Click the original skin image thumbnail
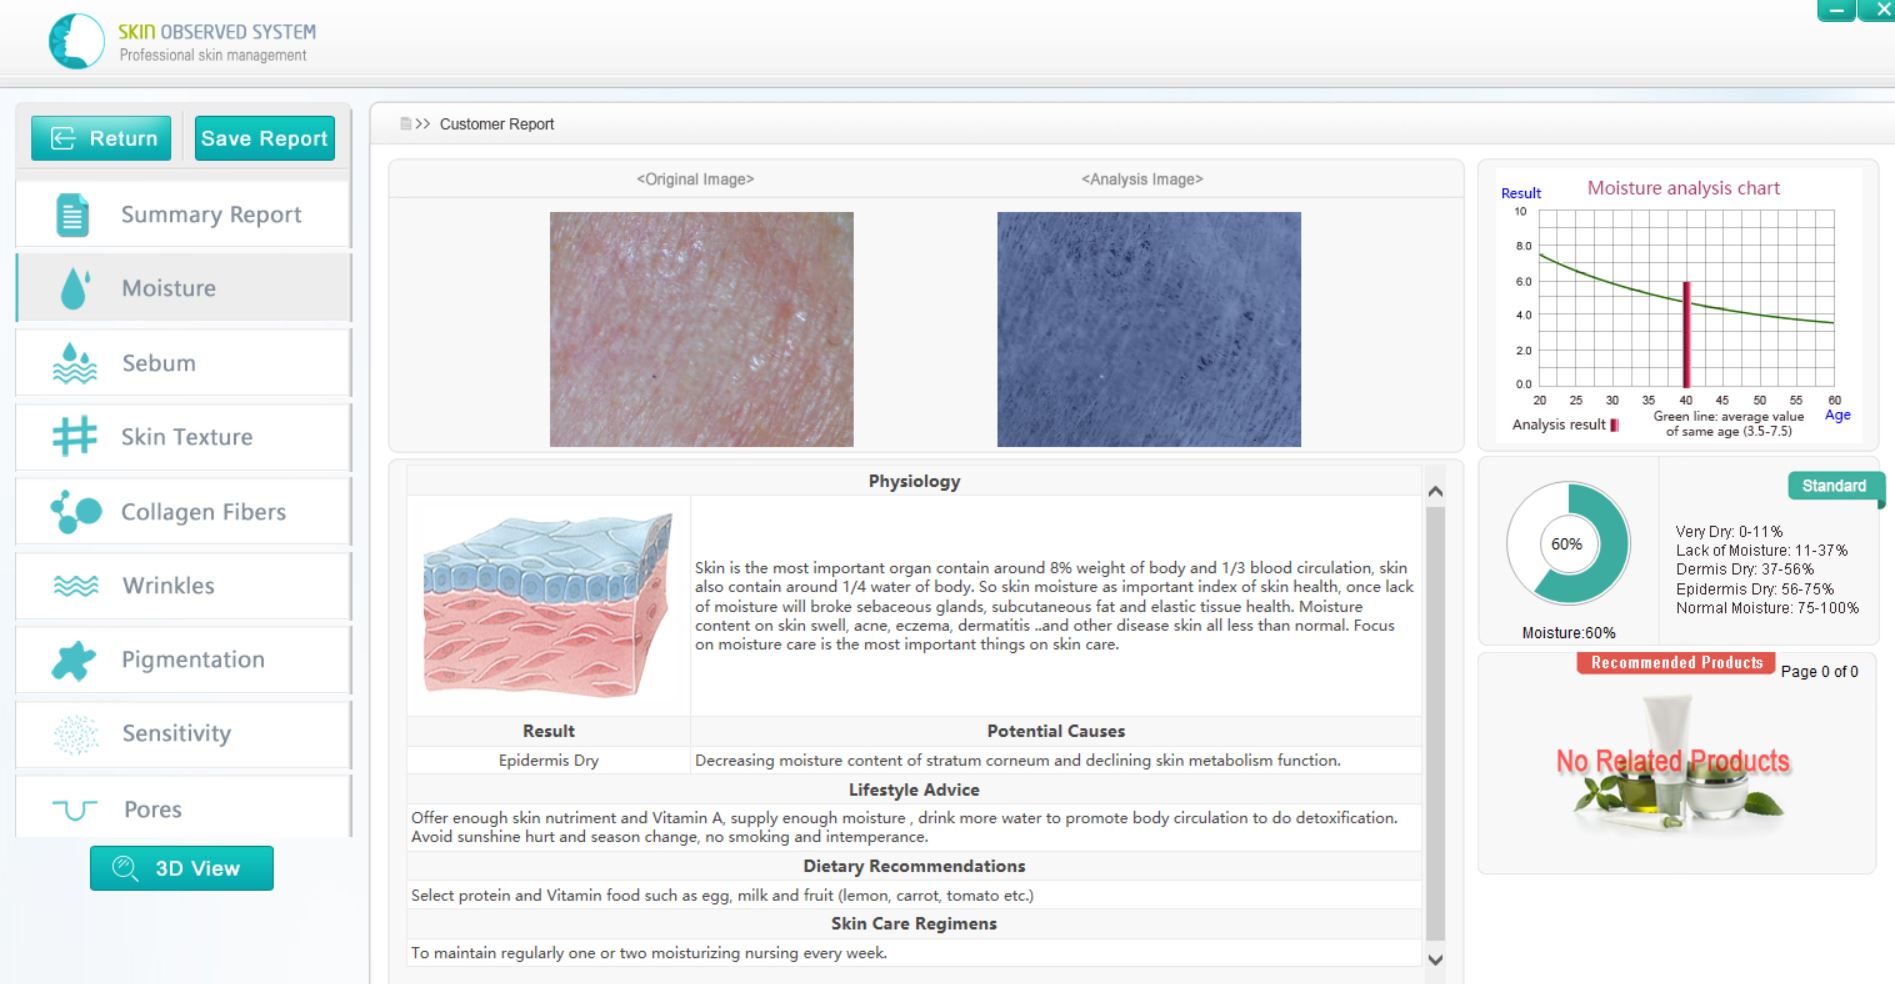 click(701, 329)
